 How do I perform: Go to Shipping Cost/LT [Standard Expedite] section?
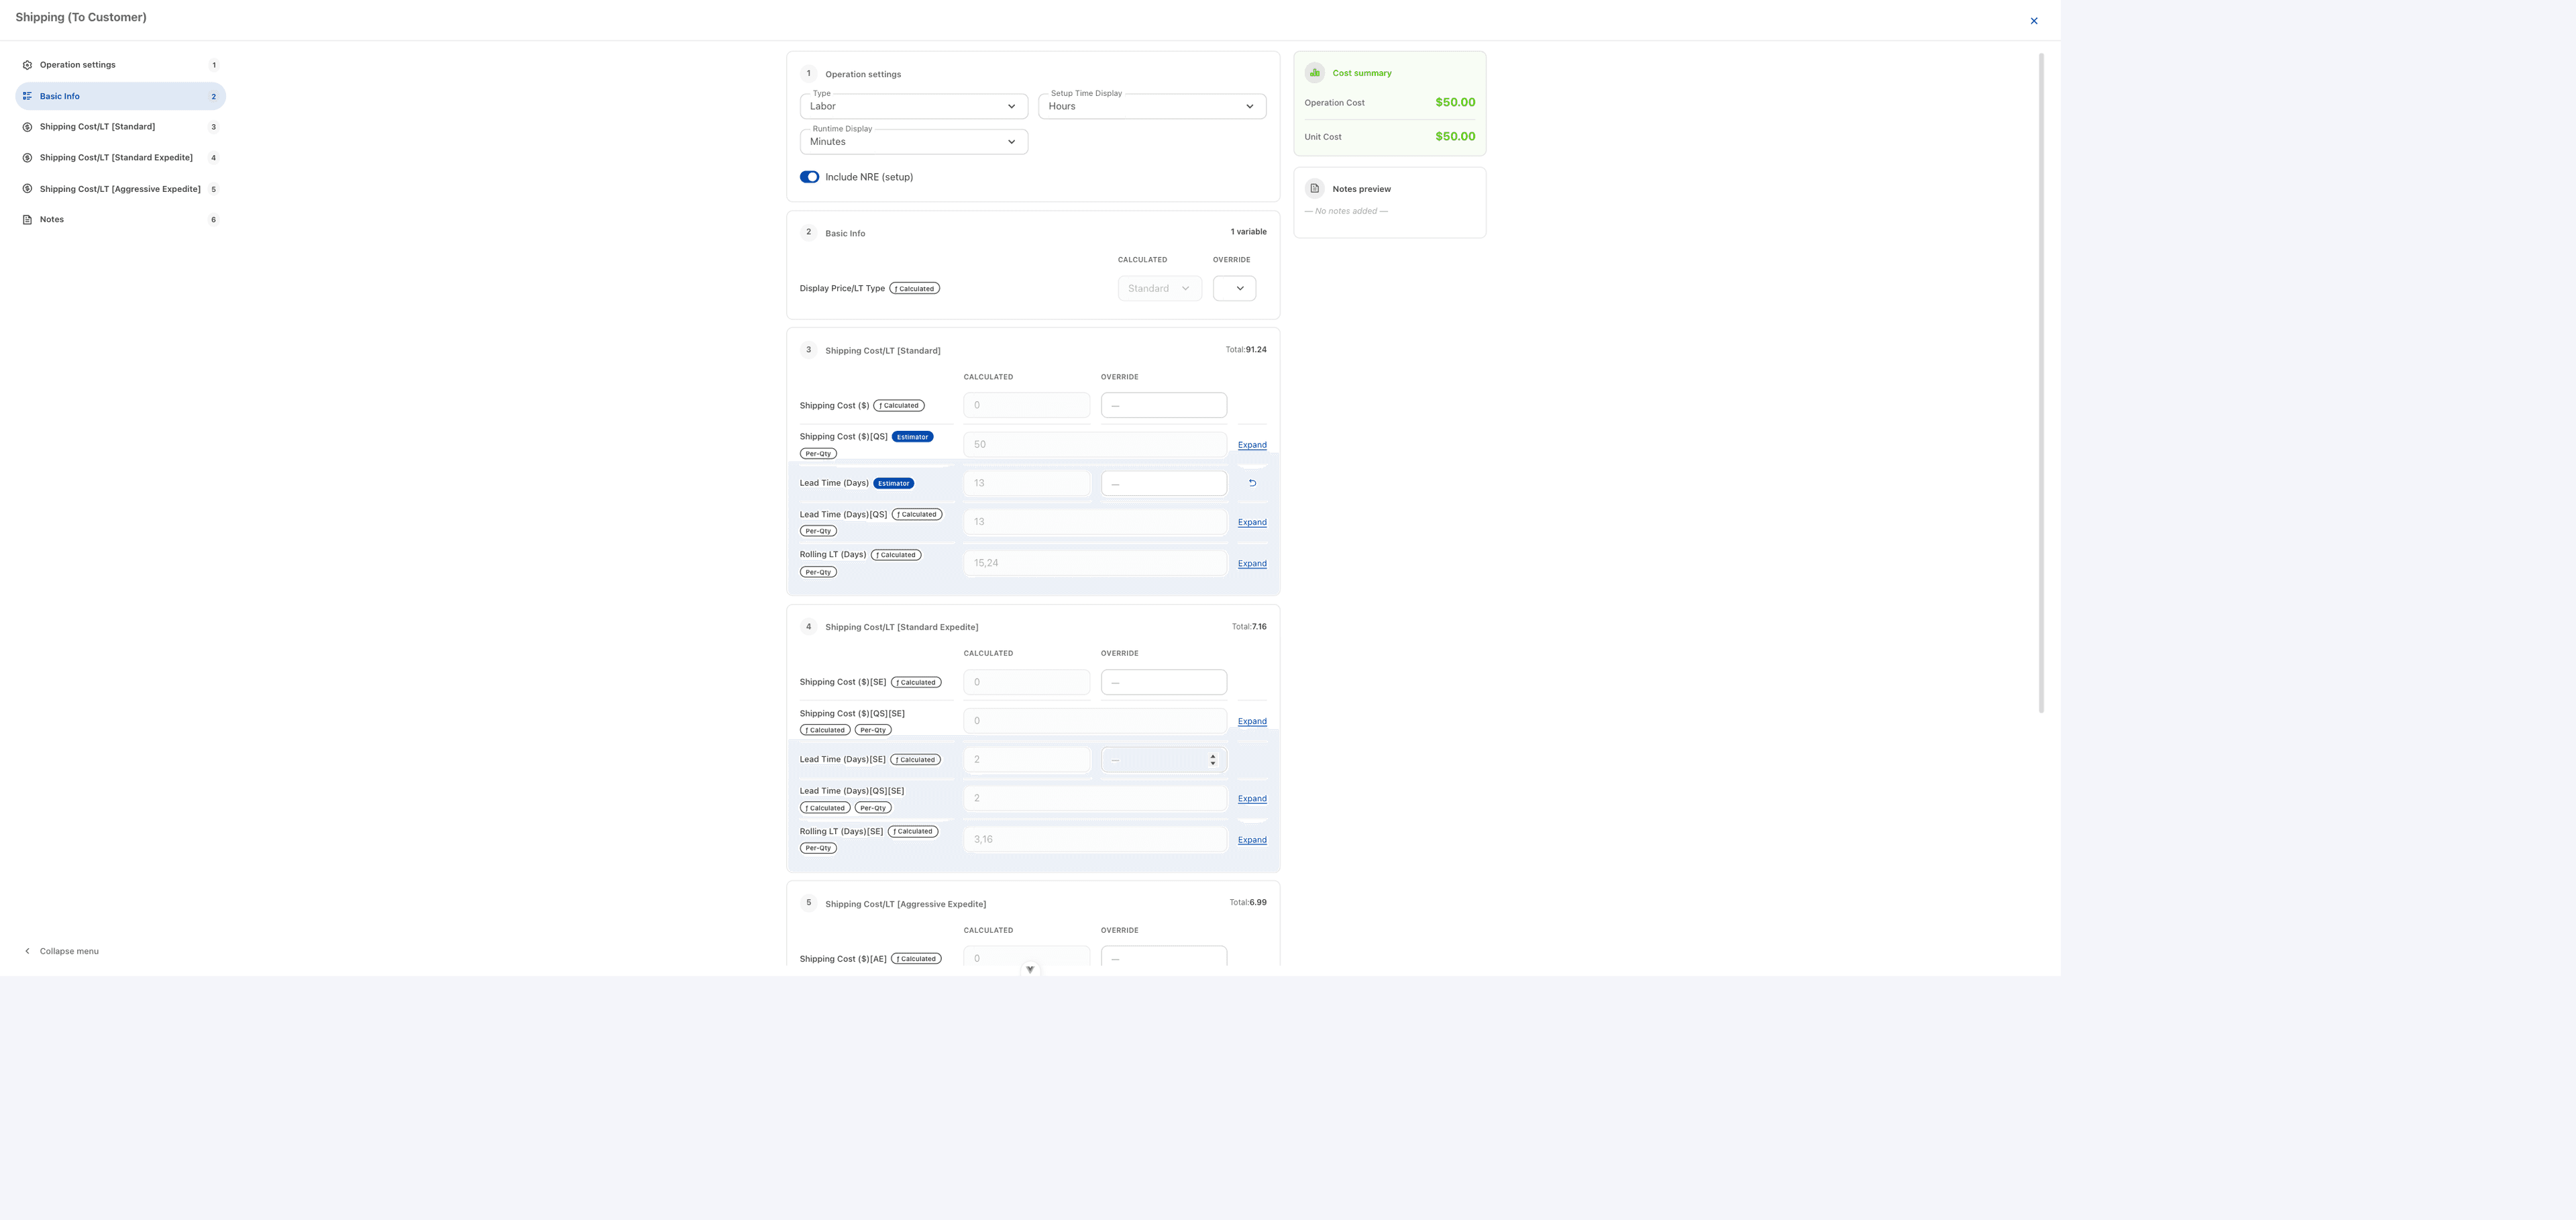click(x=120, y=158)
